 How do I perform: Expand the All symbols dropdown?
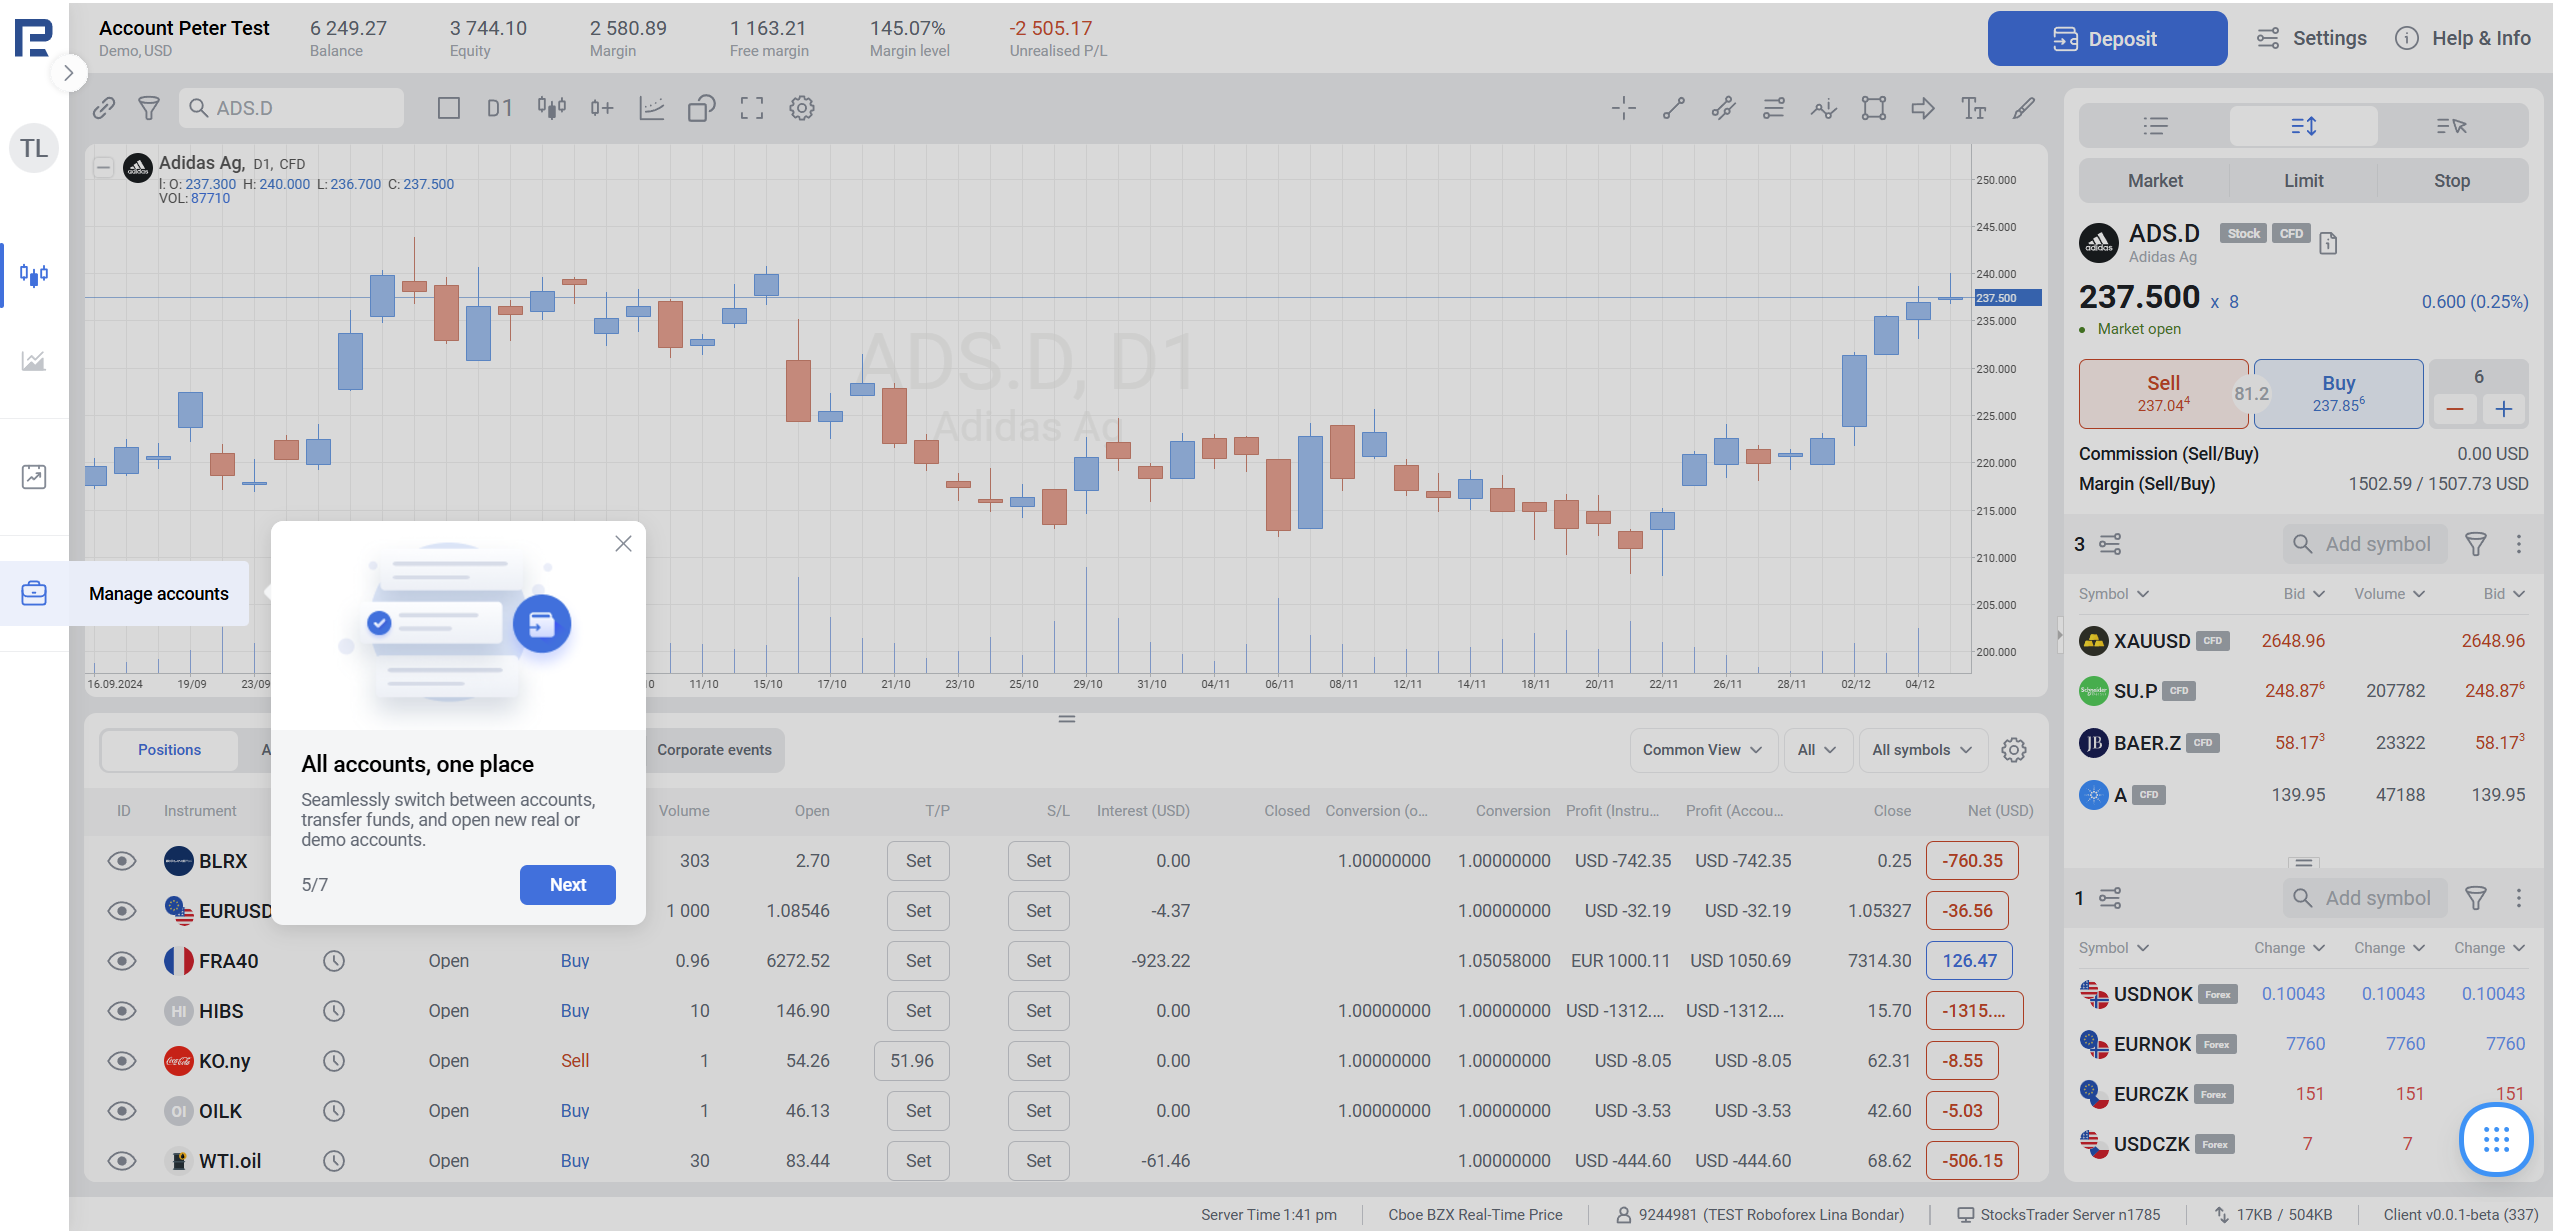(1921, 750)
